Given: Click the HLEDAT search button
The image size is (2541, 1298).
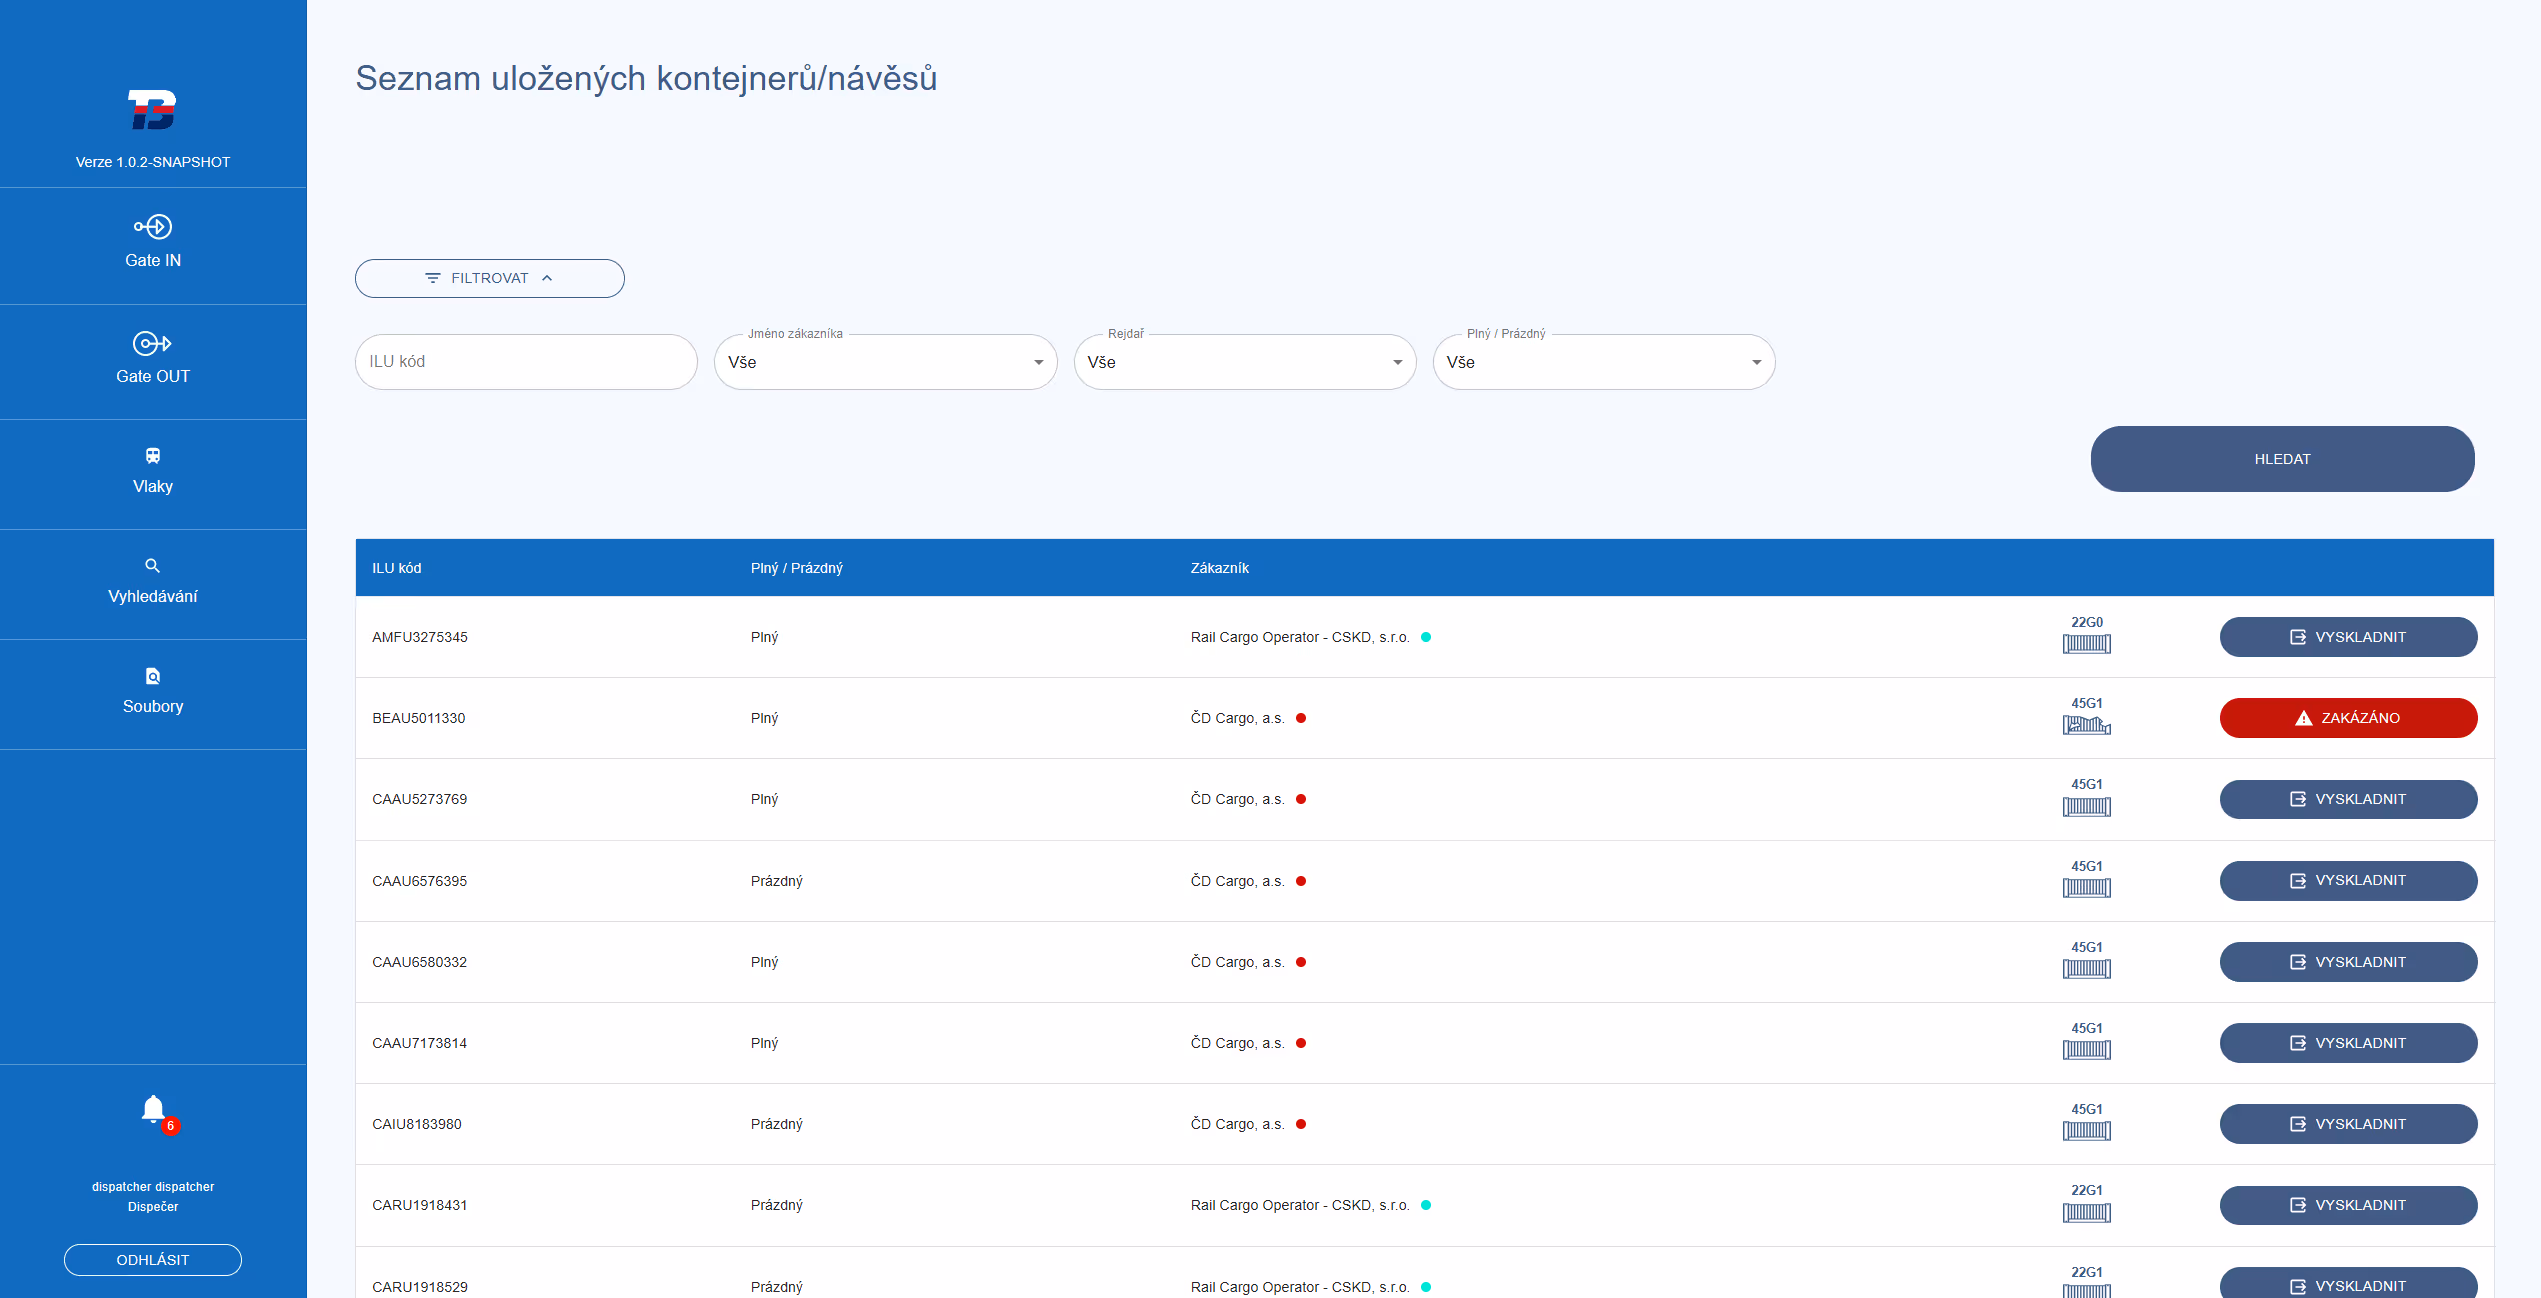Looking at the screenshot, I should [x=2283, y=458].
